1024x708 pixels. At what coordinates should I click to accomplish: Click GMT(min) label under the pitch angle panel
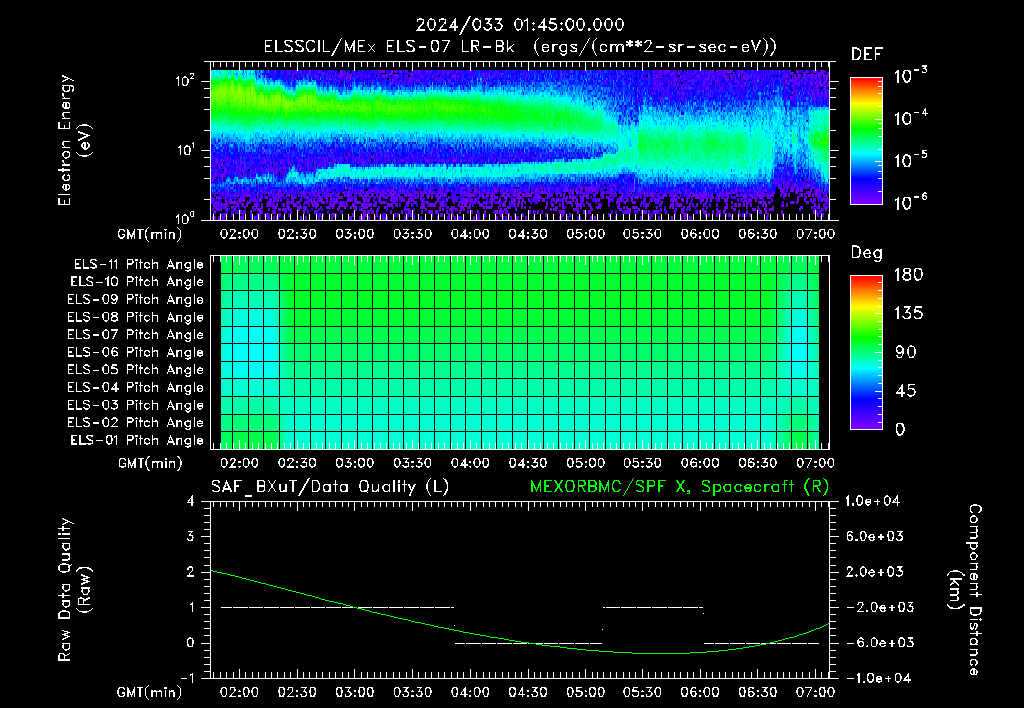150,464
